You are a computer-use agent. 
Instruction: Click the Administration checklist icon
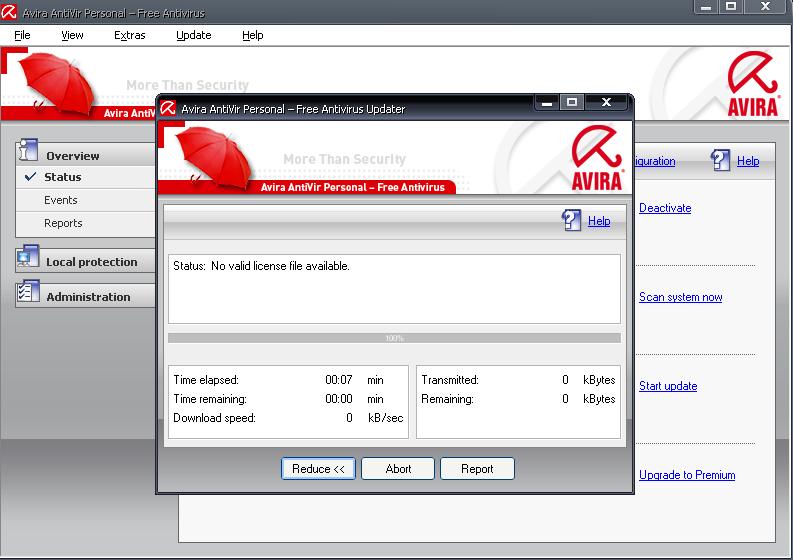pos(27,292)
